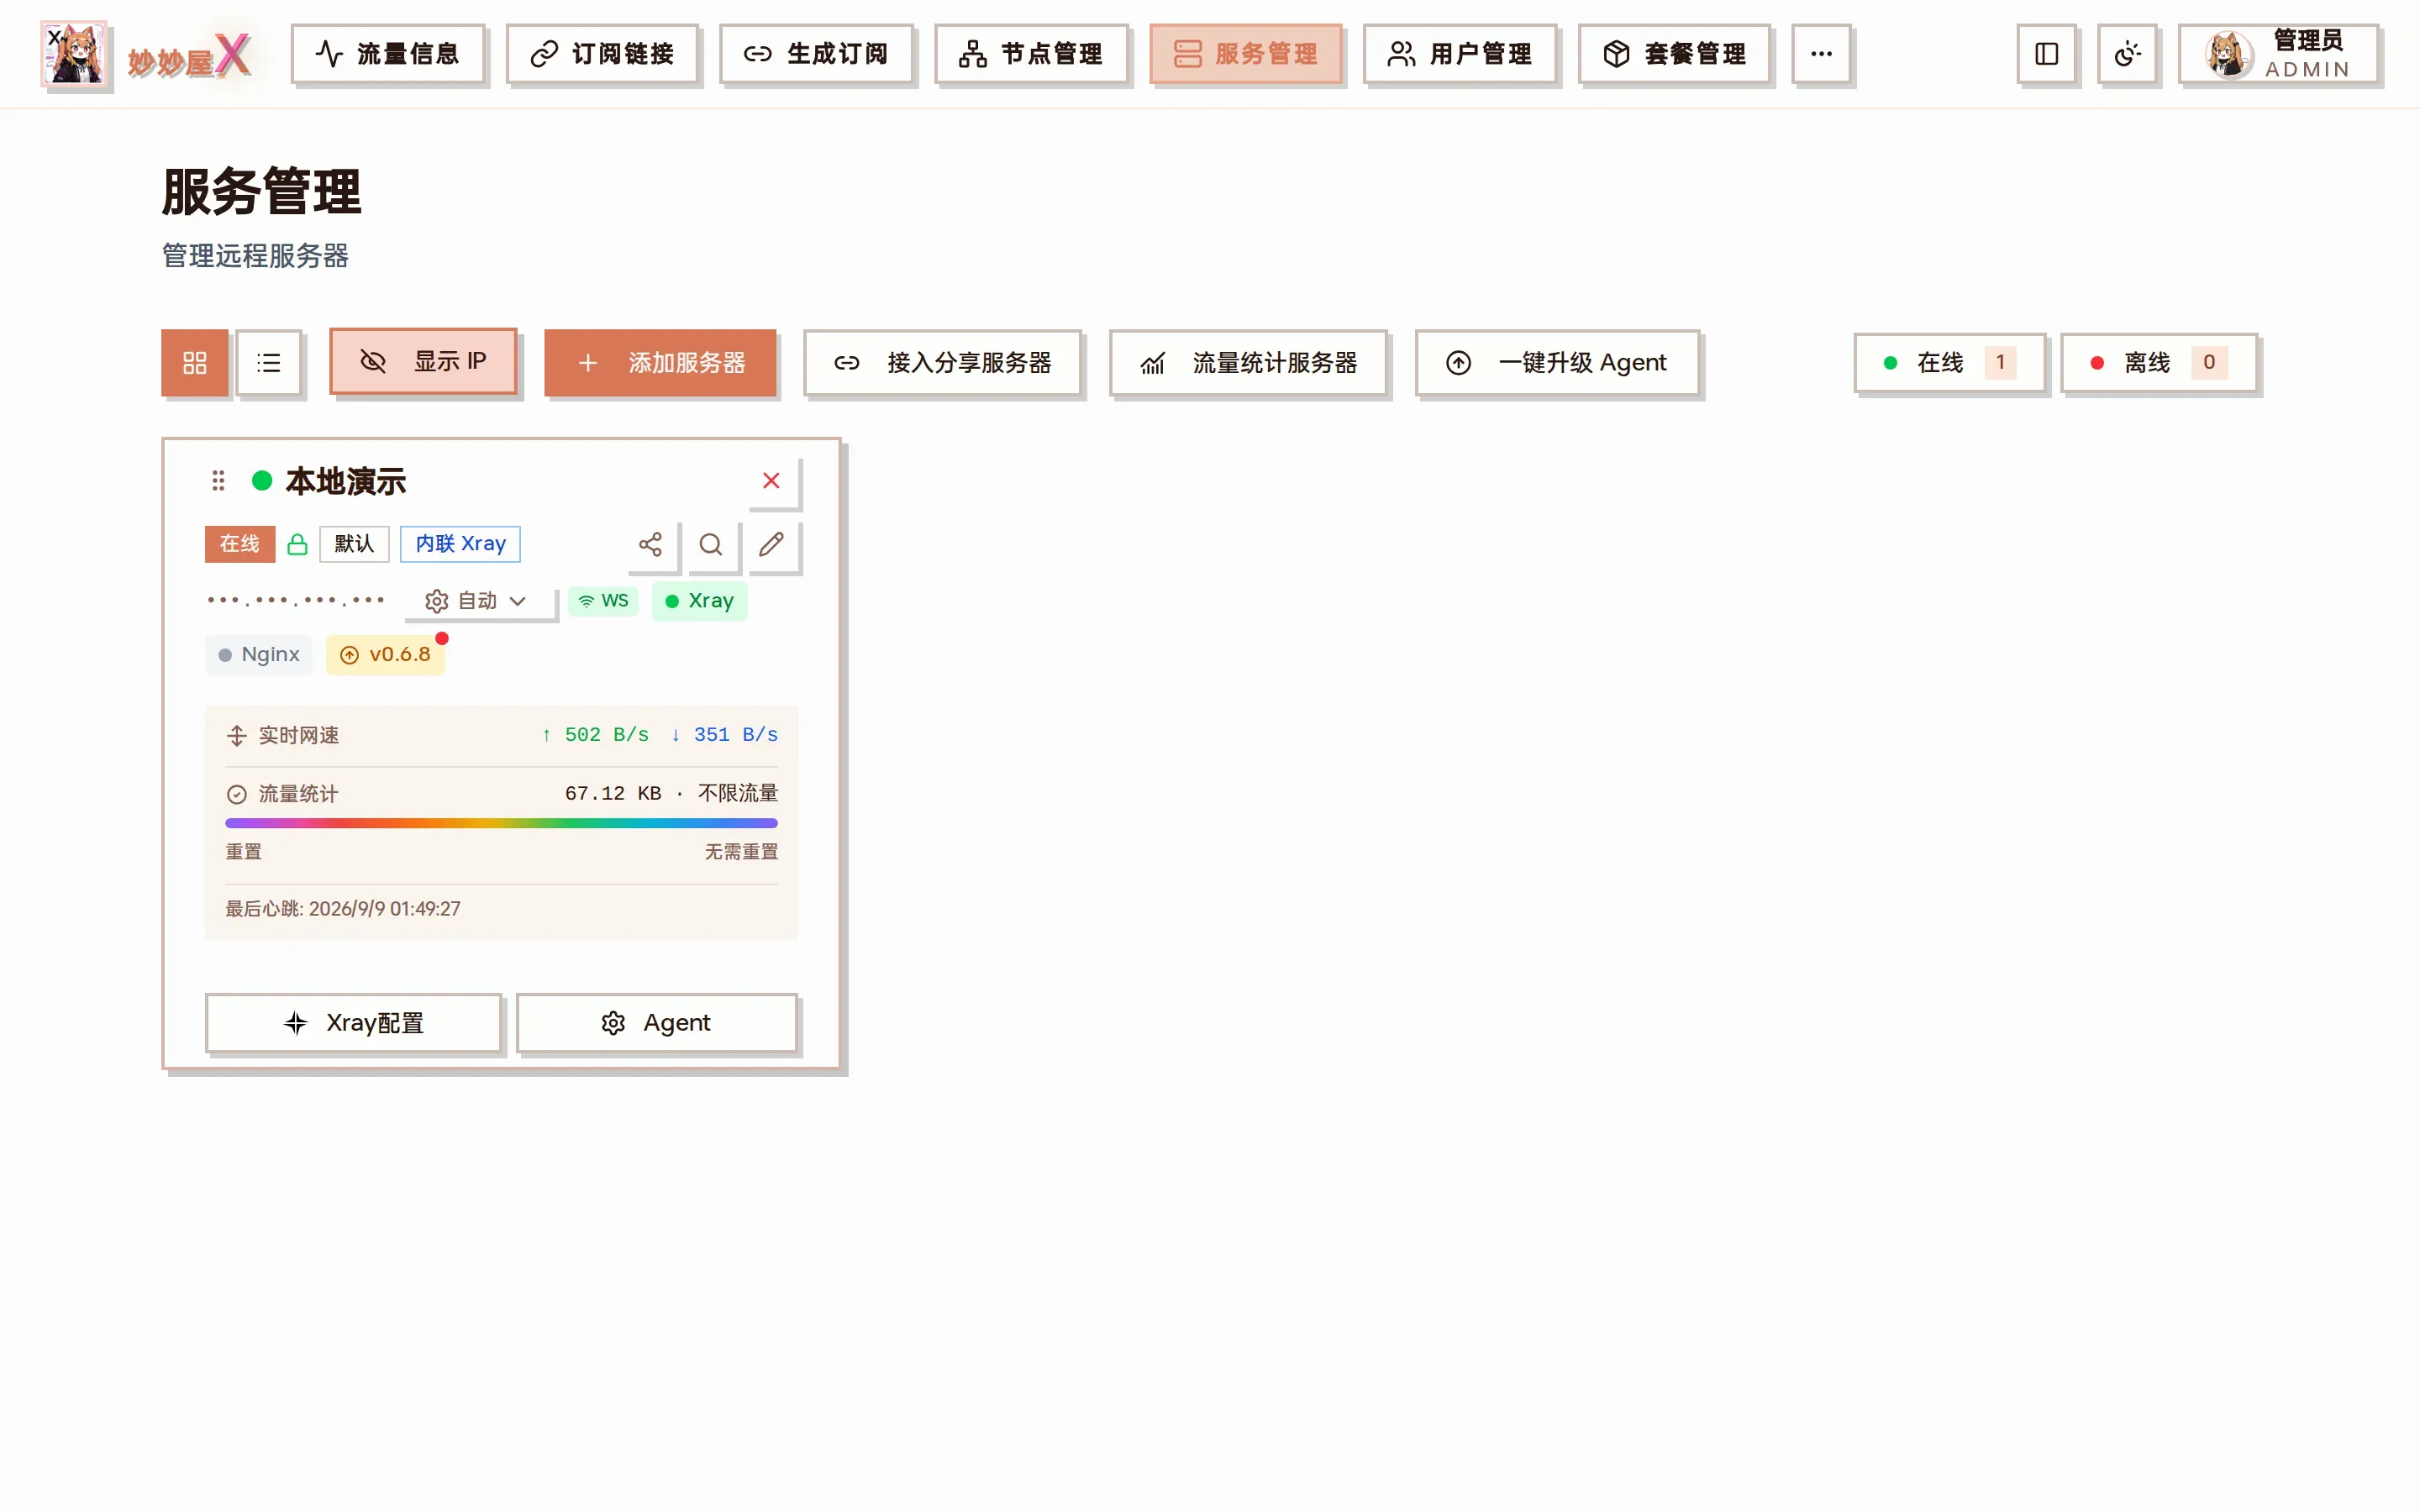Open the Agent settings button
The height and width of the screenshot is (1512, 2420).
[x=656, y=1023]
